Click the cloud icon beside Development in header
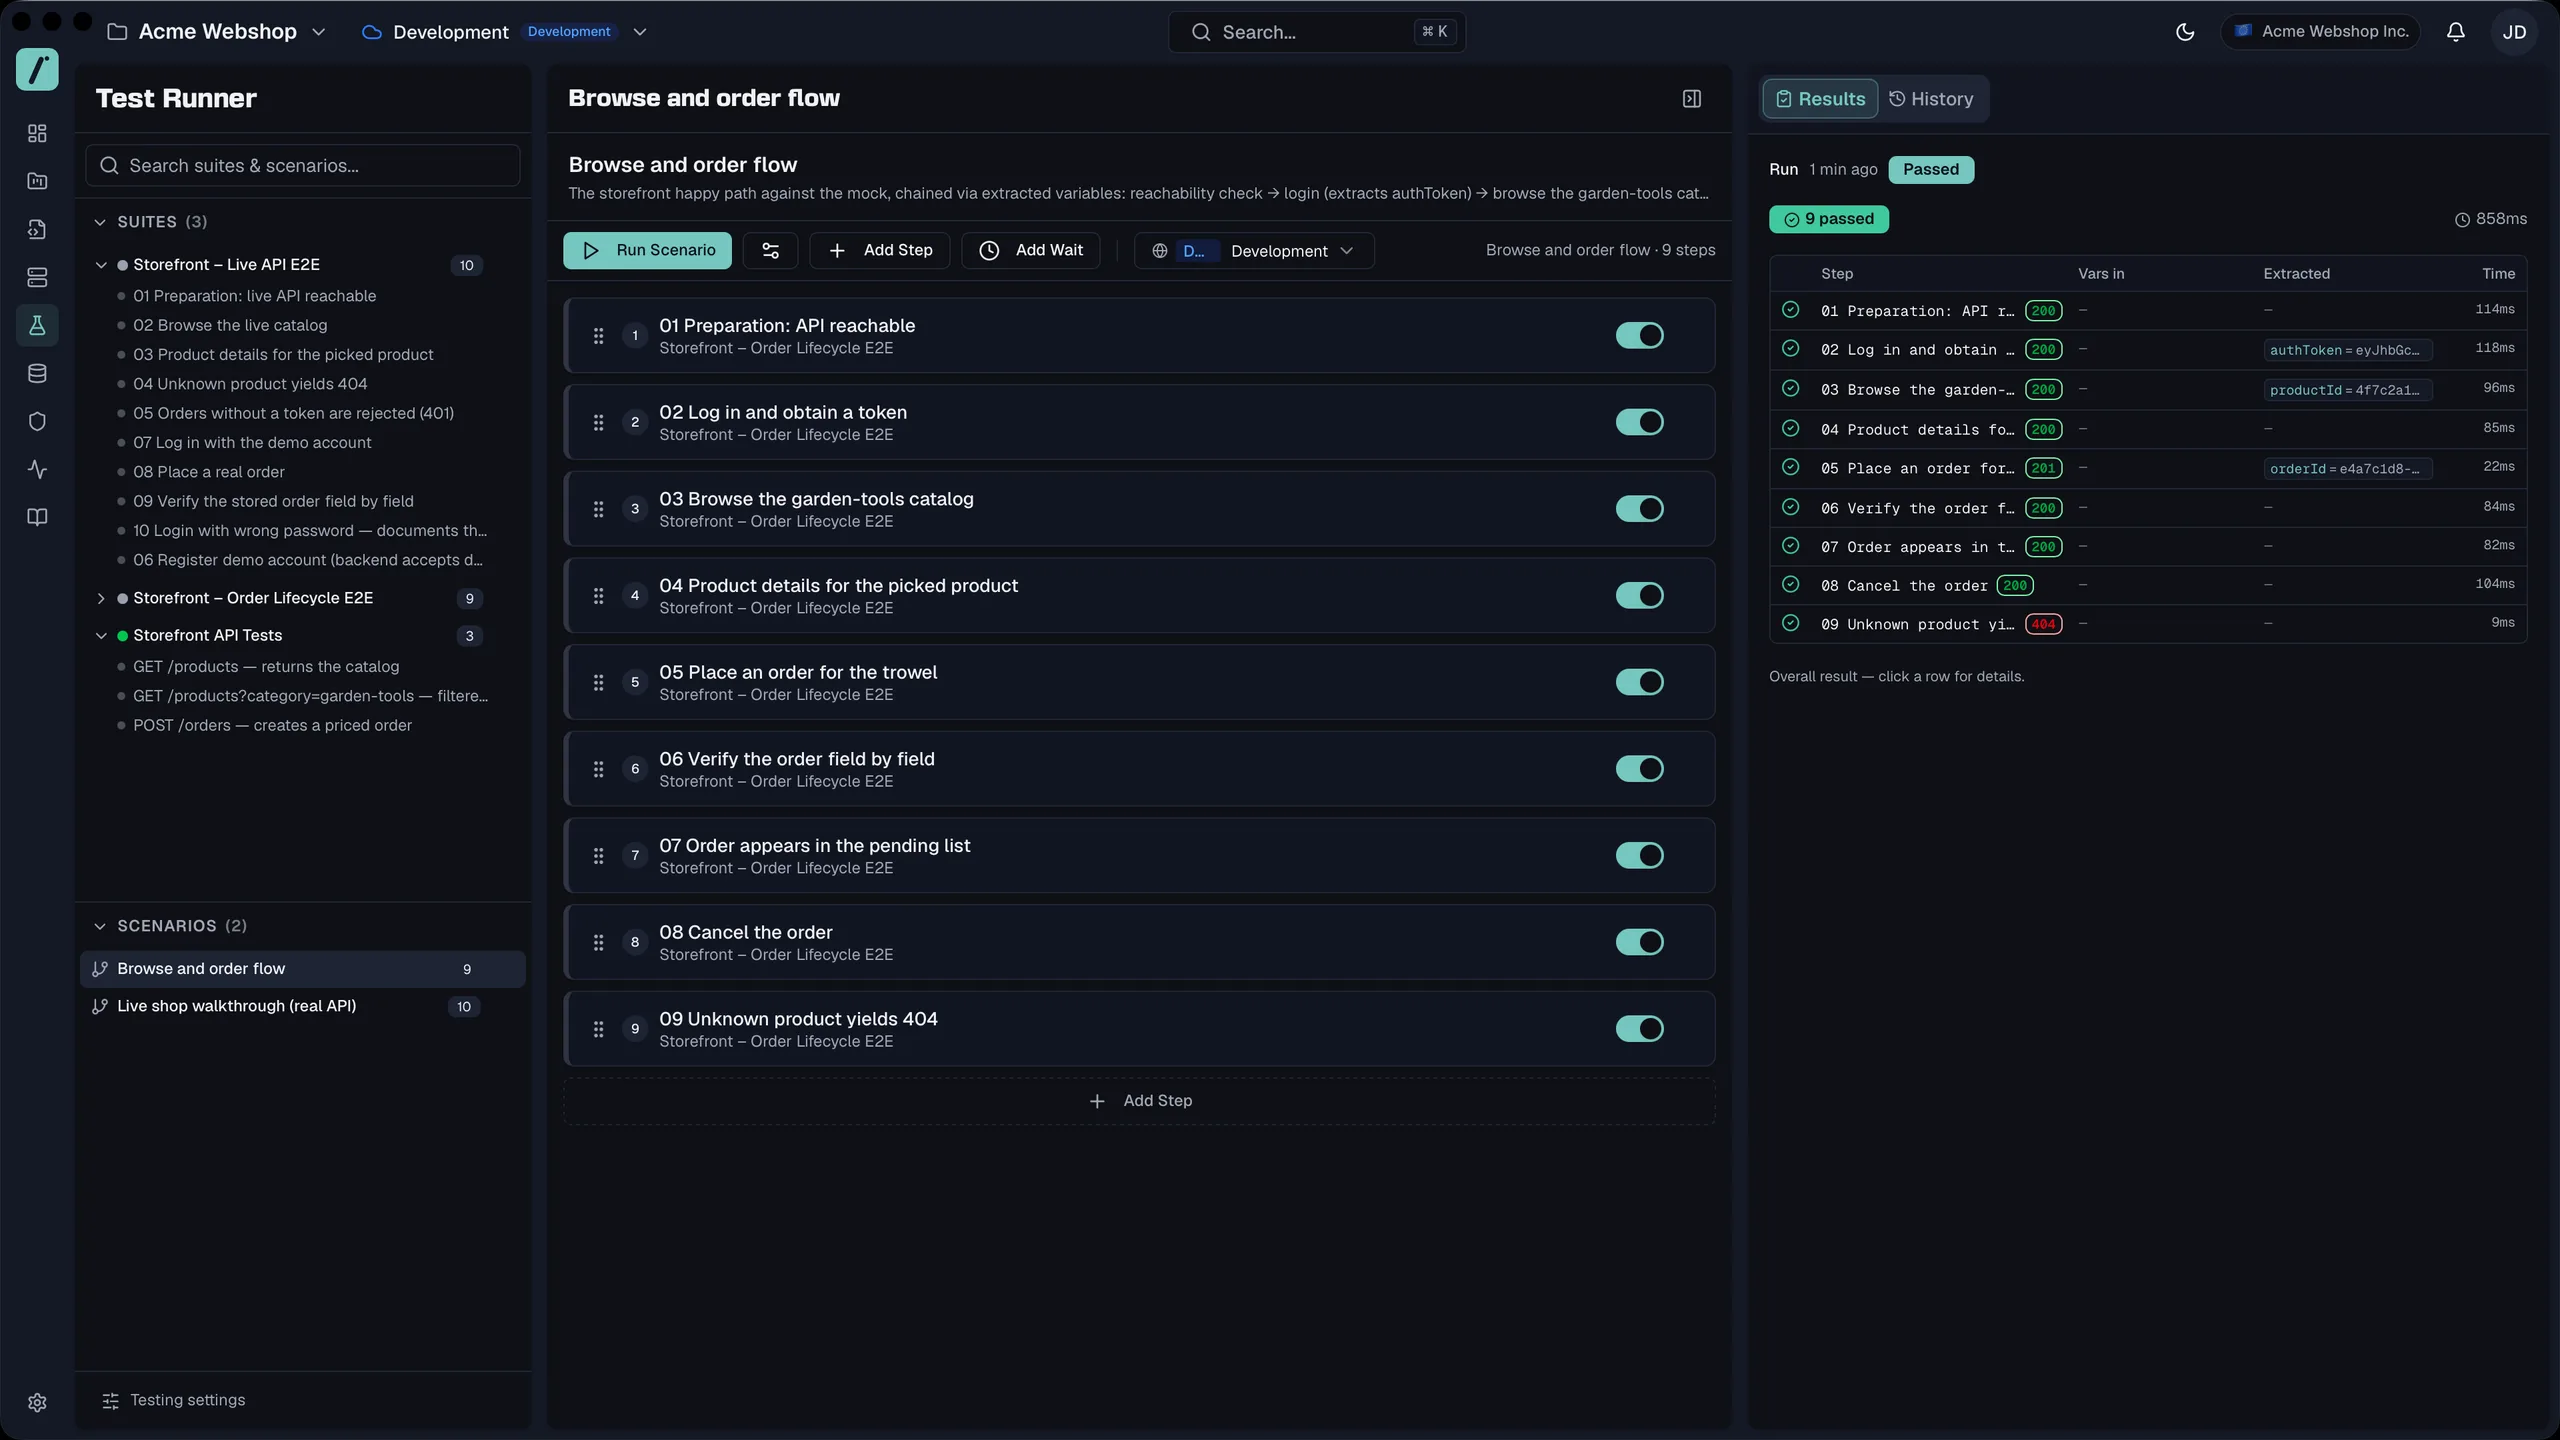The height and width of the screenshot is (1440, 2560). [372, 32]
